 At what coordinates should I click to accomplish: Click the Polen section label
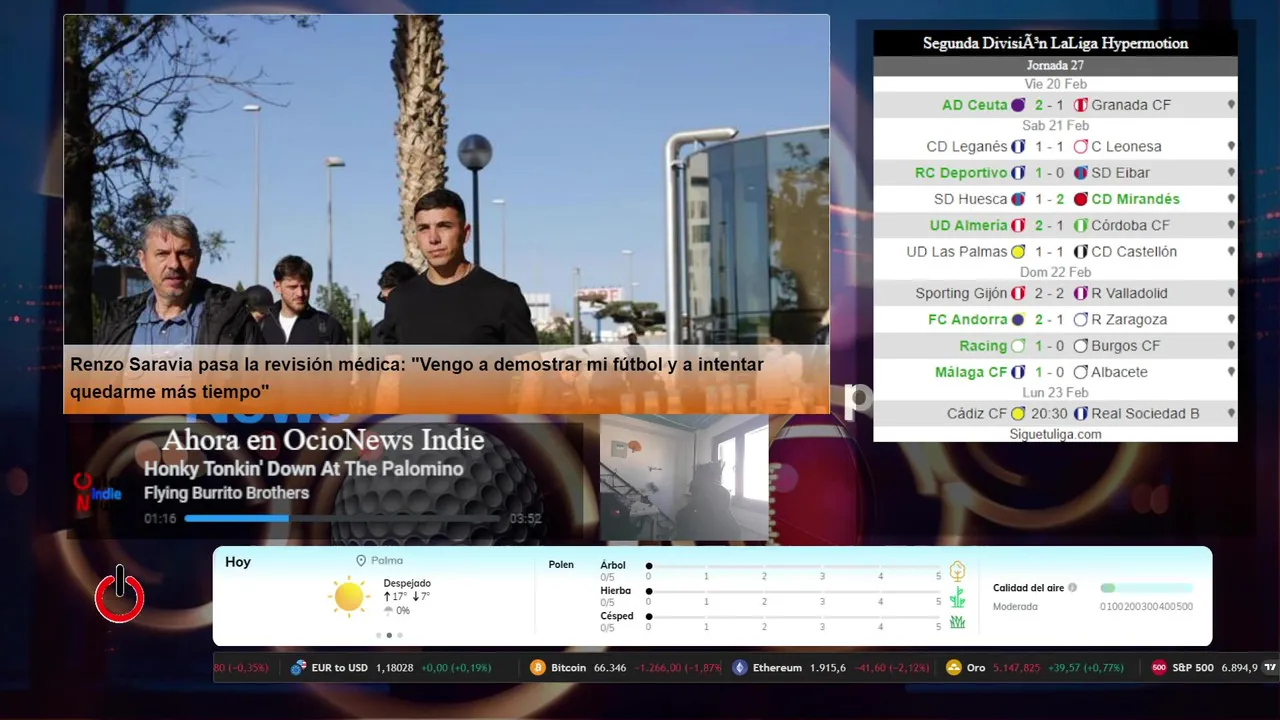tap(561, 565)
